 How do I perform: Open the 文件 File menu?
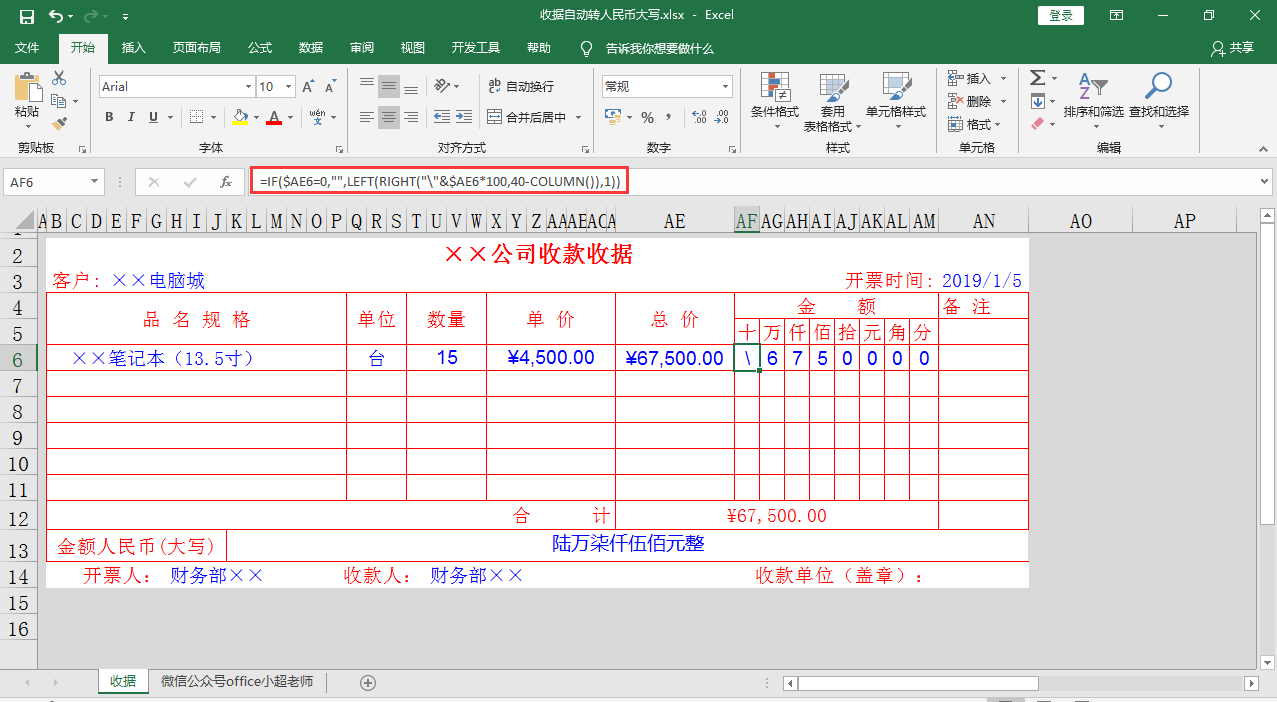27,48
